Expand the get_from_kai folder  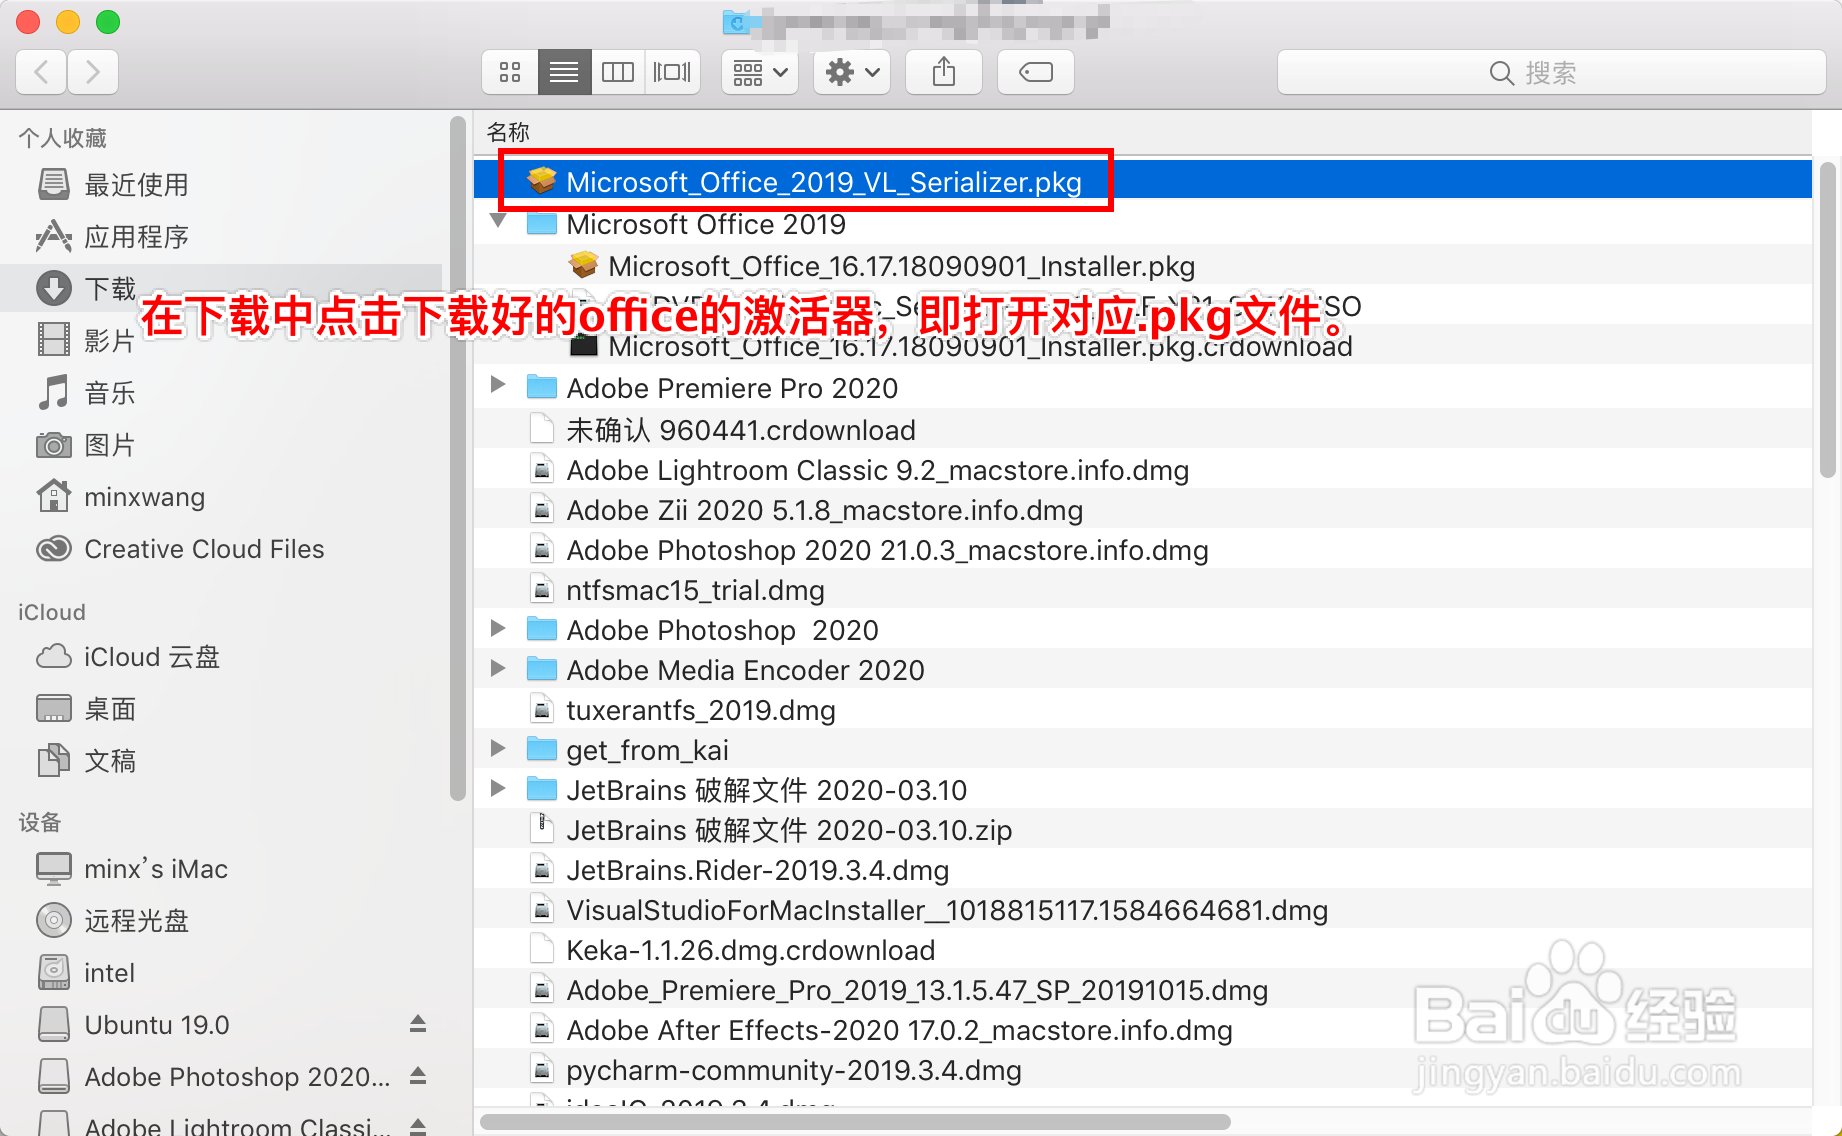click(498, 748)
